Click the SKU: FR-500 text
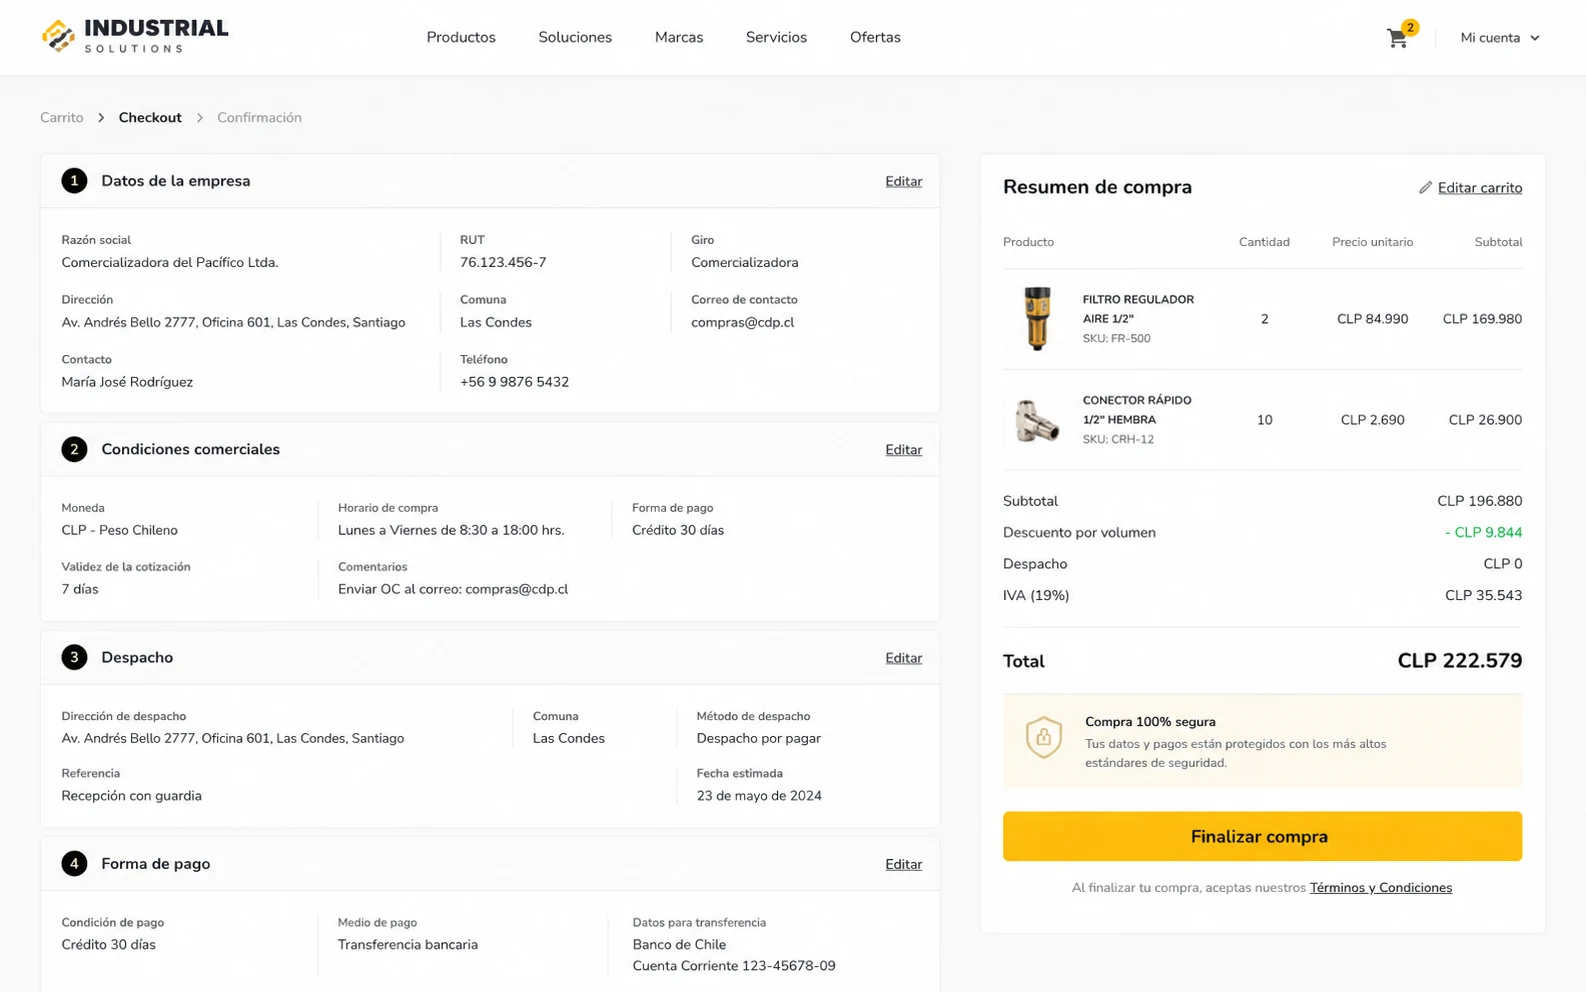Viewport: 1586px width, 992px height. (x=1116, y=338)
